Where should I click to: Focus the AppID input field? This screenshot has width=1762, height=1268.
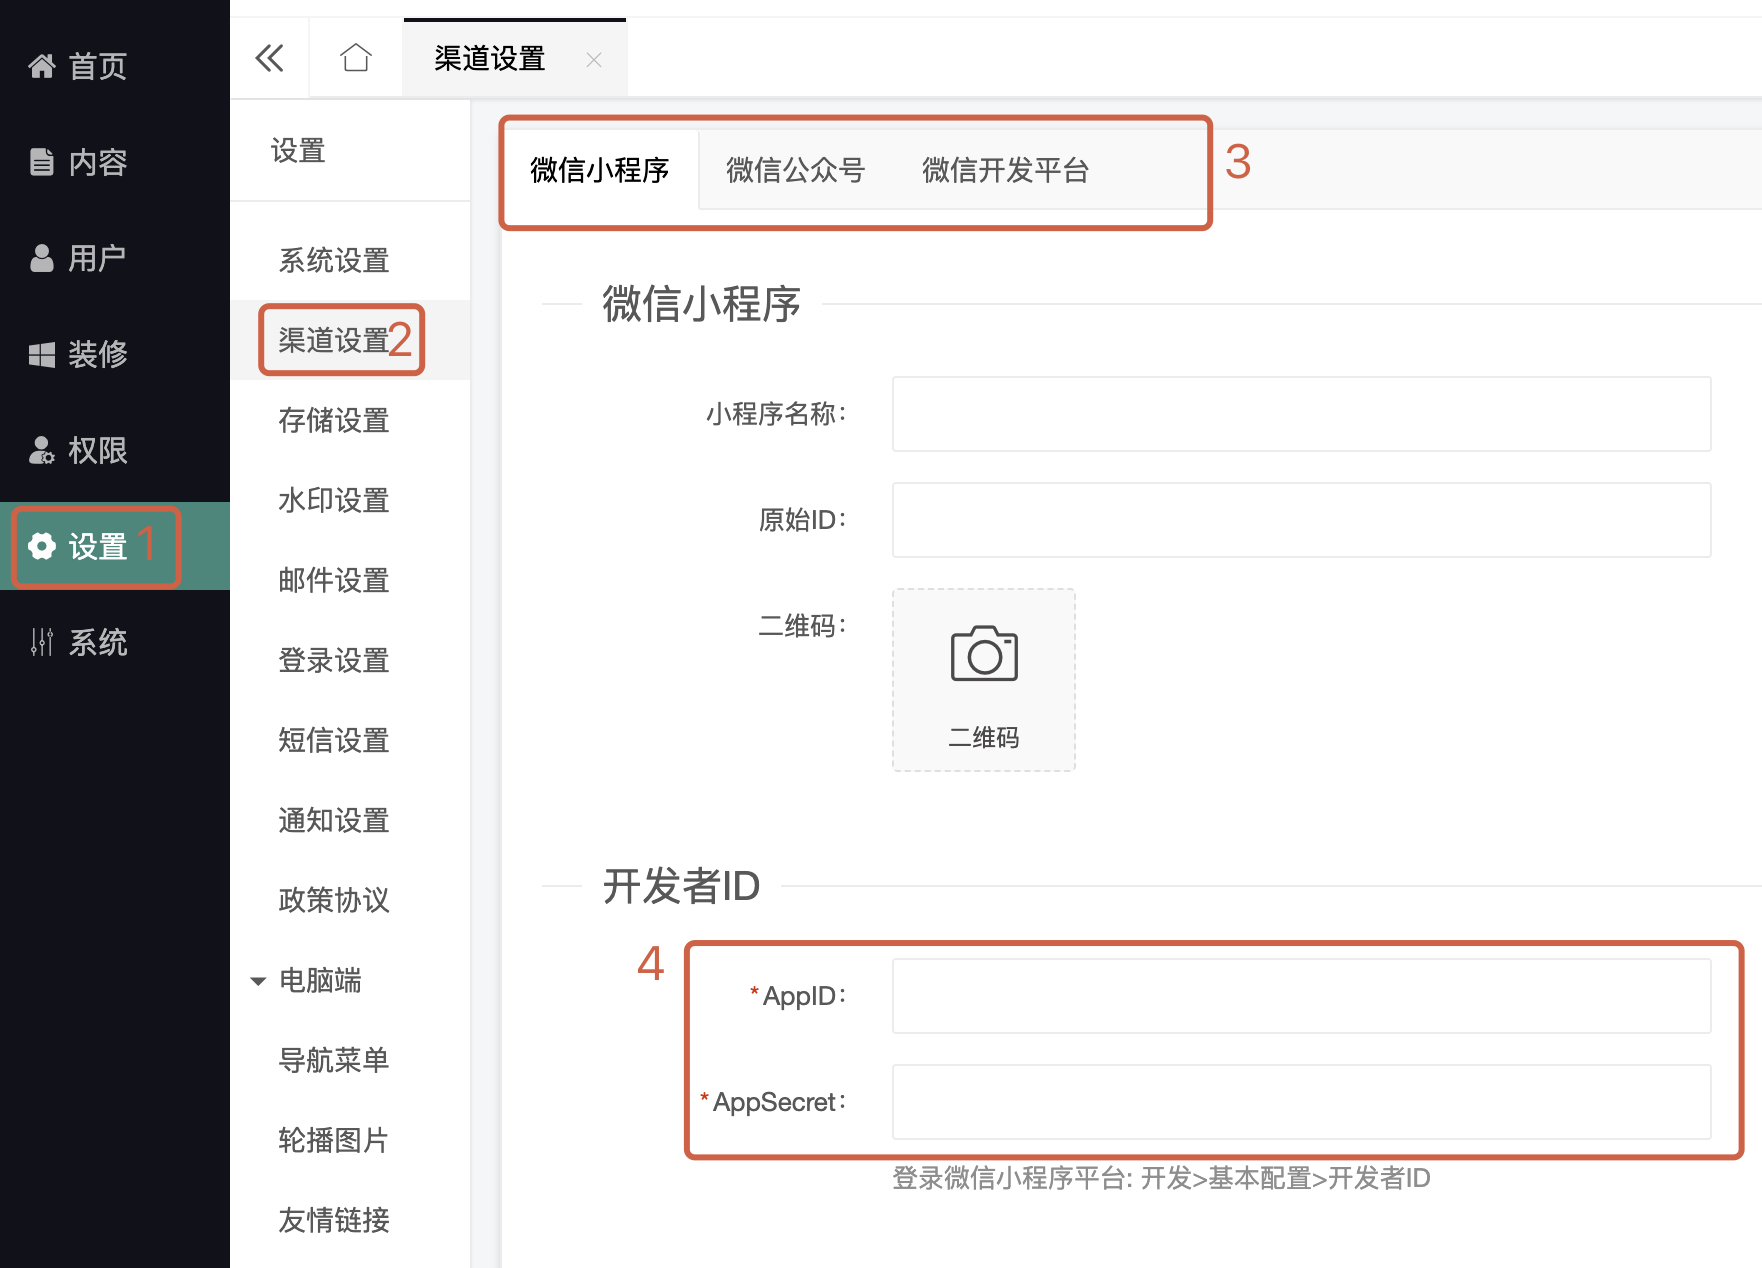(x=1301, y=996)
